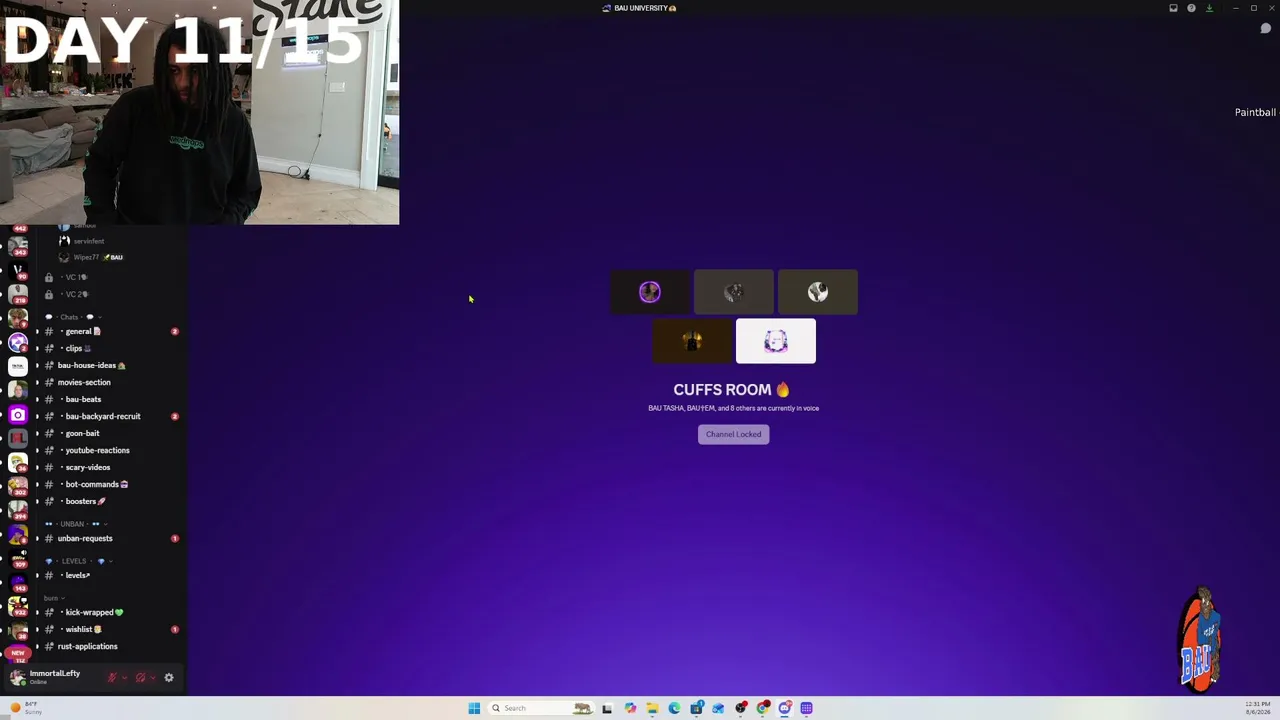Collapse the burn category
Image resolution: width=1280 pixels, height=720 pixels.
click(54, 598)
